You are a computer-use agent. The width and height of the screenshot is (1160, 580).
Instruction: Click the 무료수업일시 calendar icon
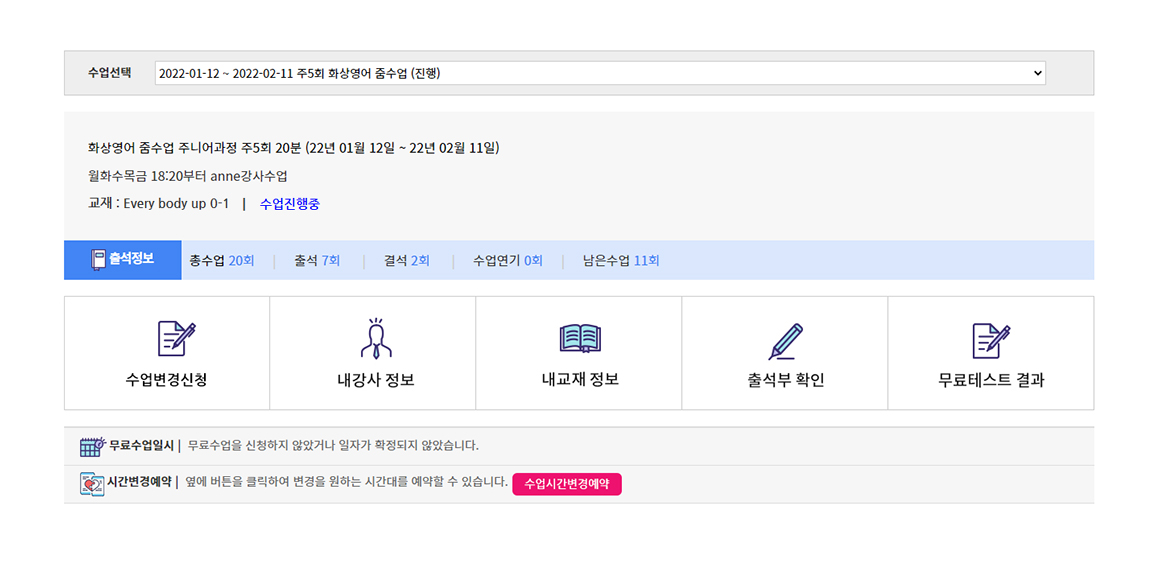(x=92, y=446)
